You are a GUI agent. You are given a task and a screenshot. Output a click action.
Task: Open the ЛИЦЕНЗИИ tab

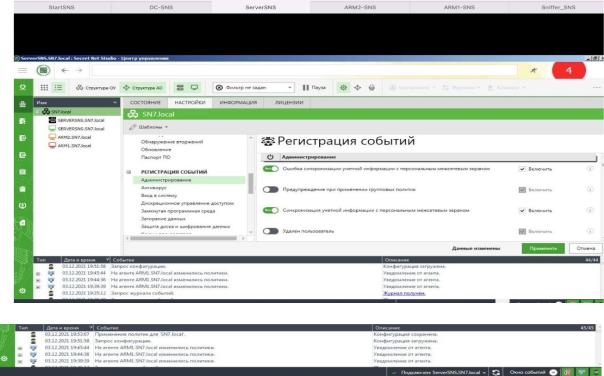coord(289,102)
